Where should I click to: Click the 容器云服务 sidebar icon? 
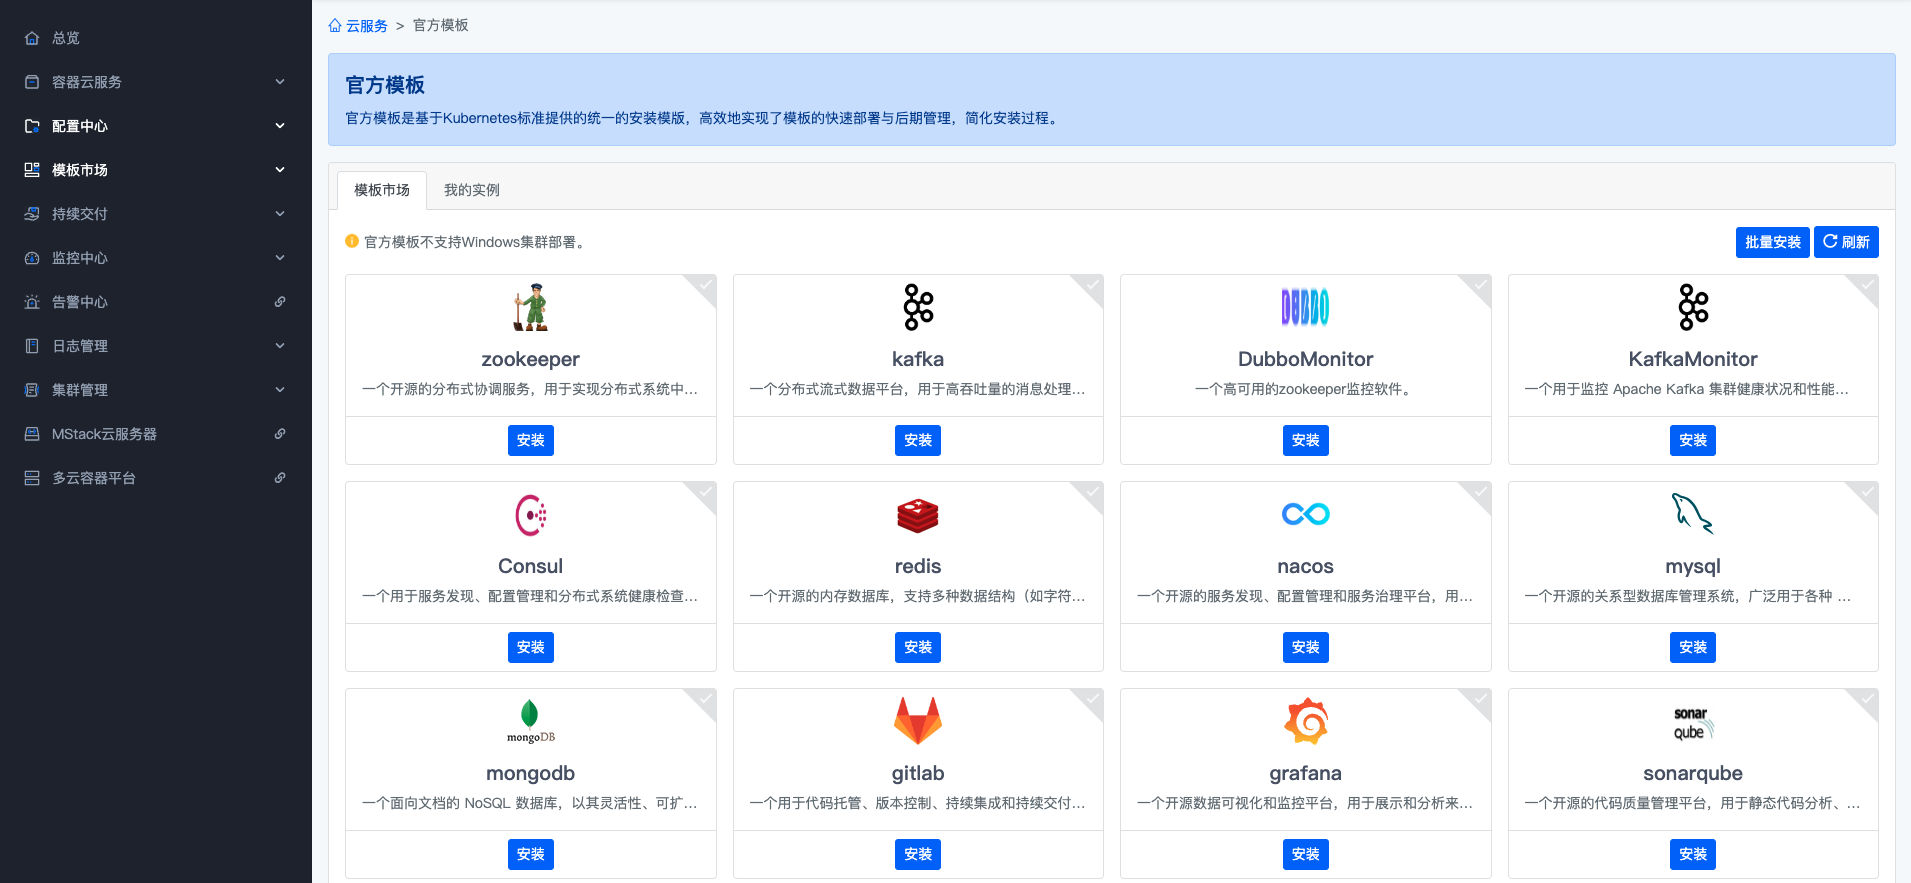coord(32,82)
